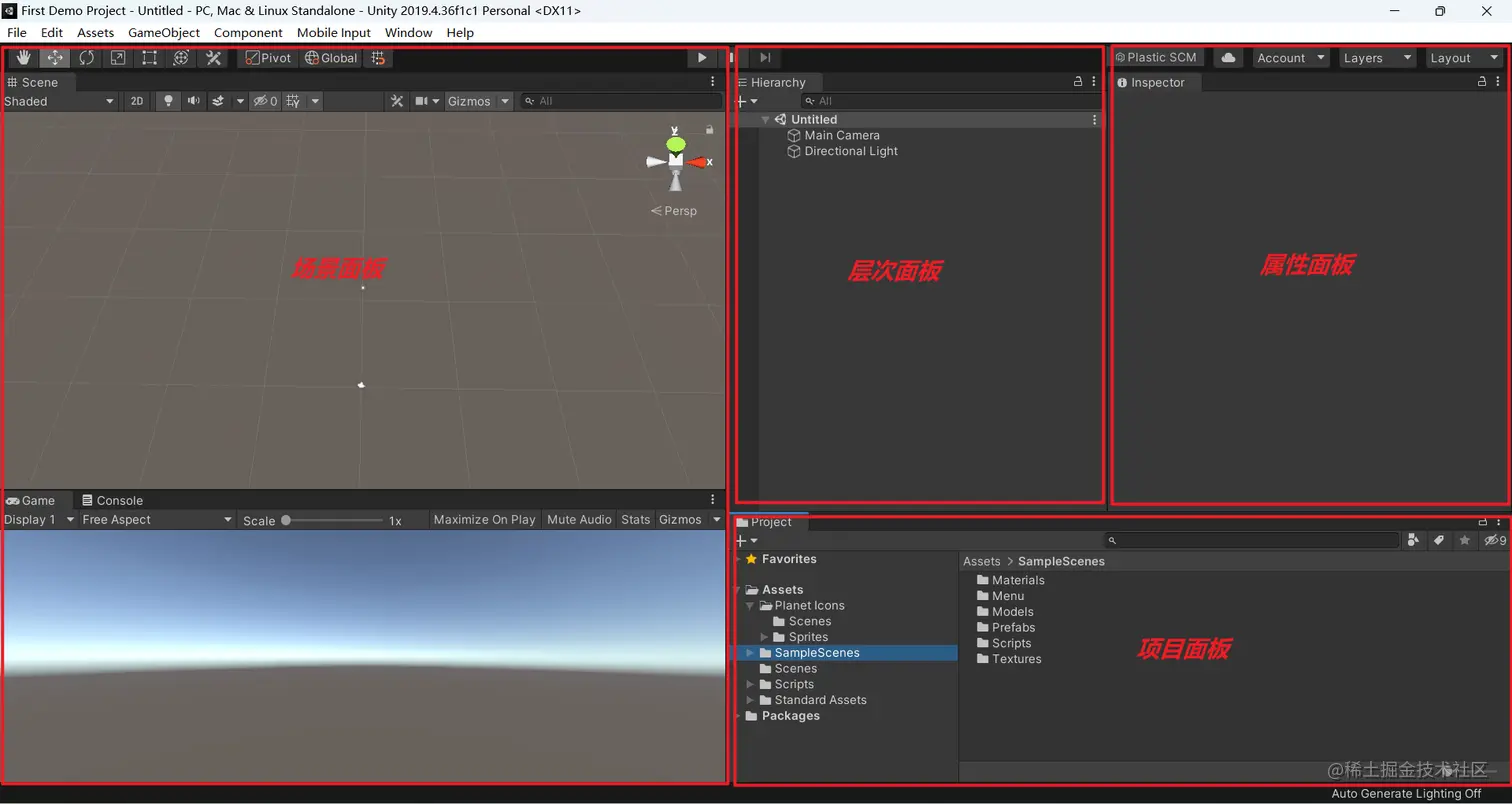Open the Game view kebab menu
The width and height of the screenshot is (1512, 804).
[x=713, y=500]
